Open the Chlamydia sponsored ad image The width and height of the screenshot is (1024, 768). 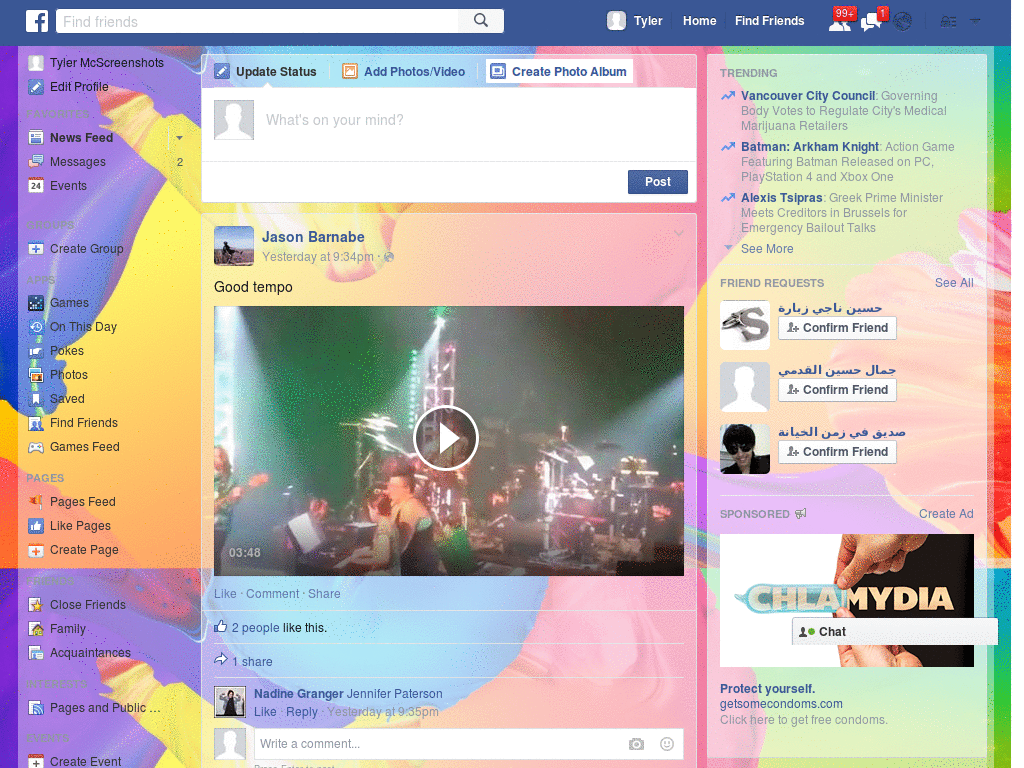tap(846, 600)
